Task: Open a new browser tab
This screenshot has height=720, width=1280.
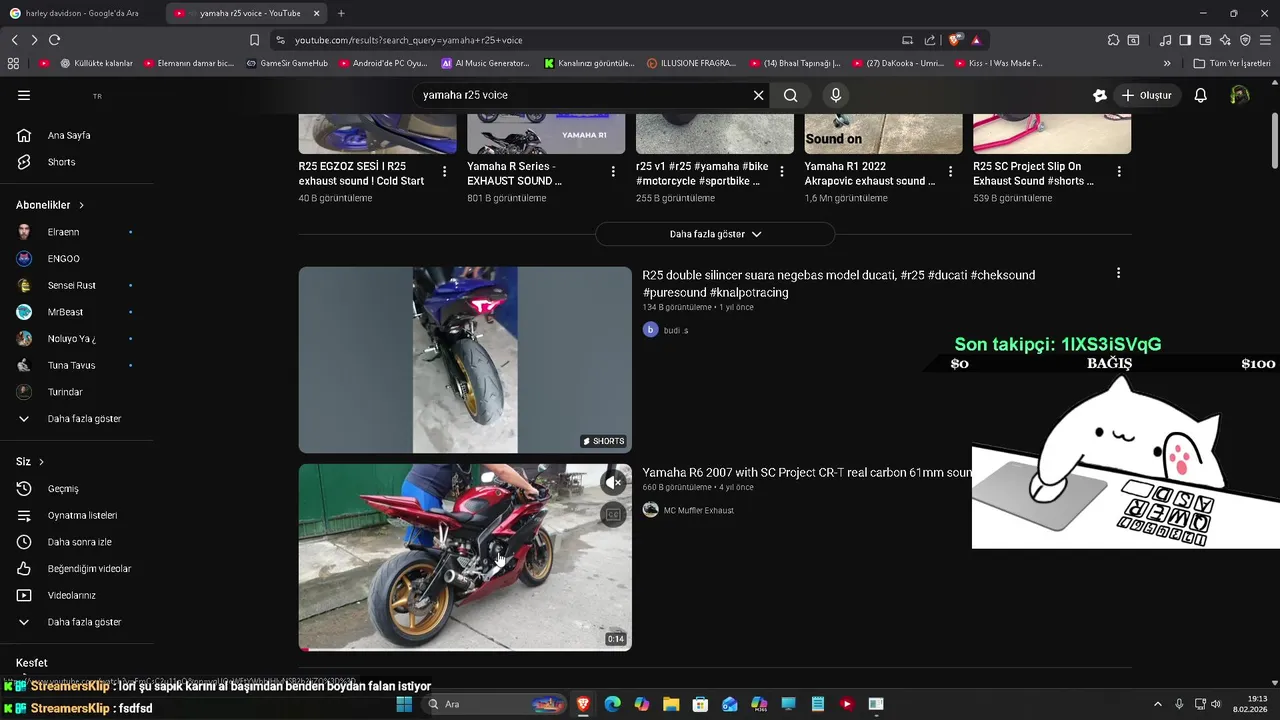Action: [x=341, y=13]
